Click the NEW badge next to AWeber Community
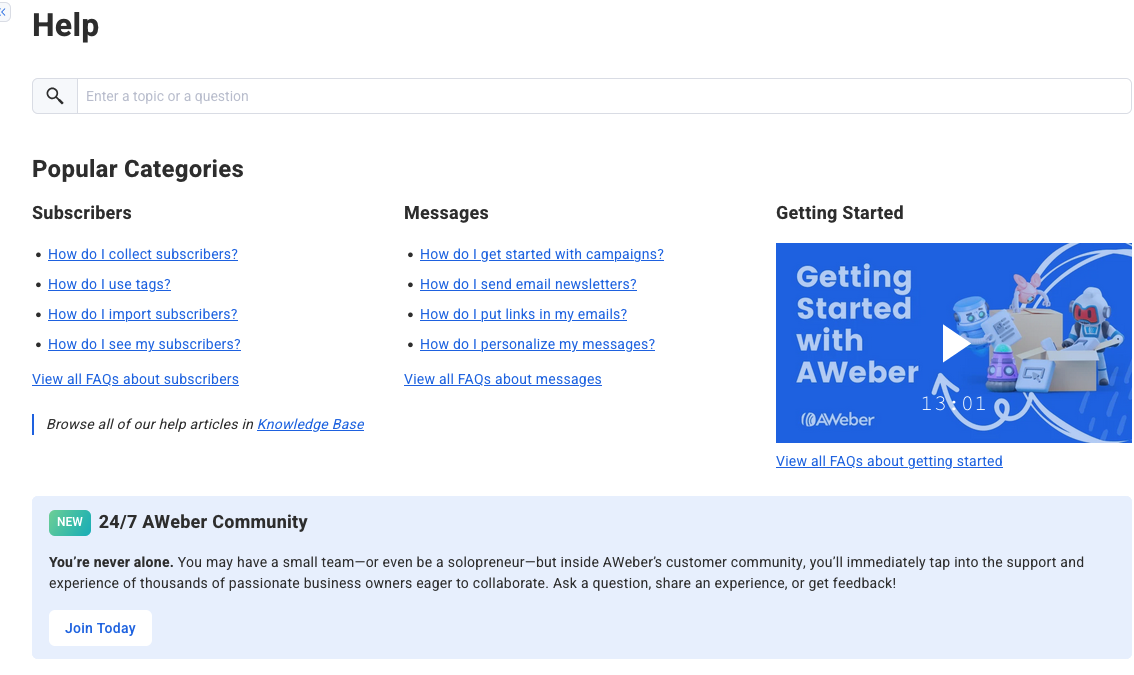 point(69,522)
